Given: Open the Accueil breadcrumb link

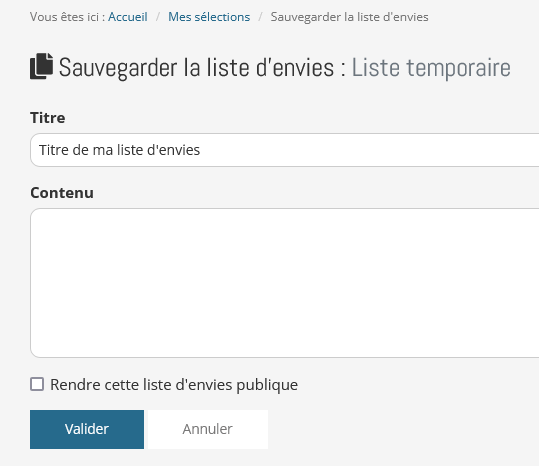Looking at the screenshot, I should tap(128, 17).
